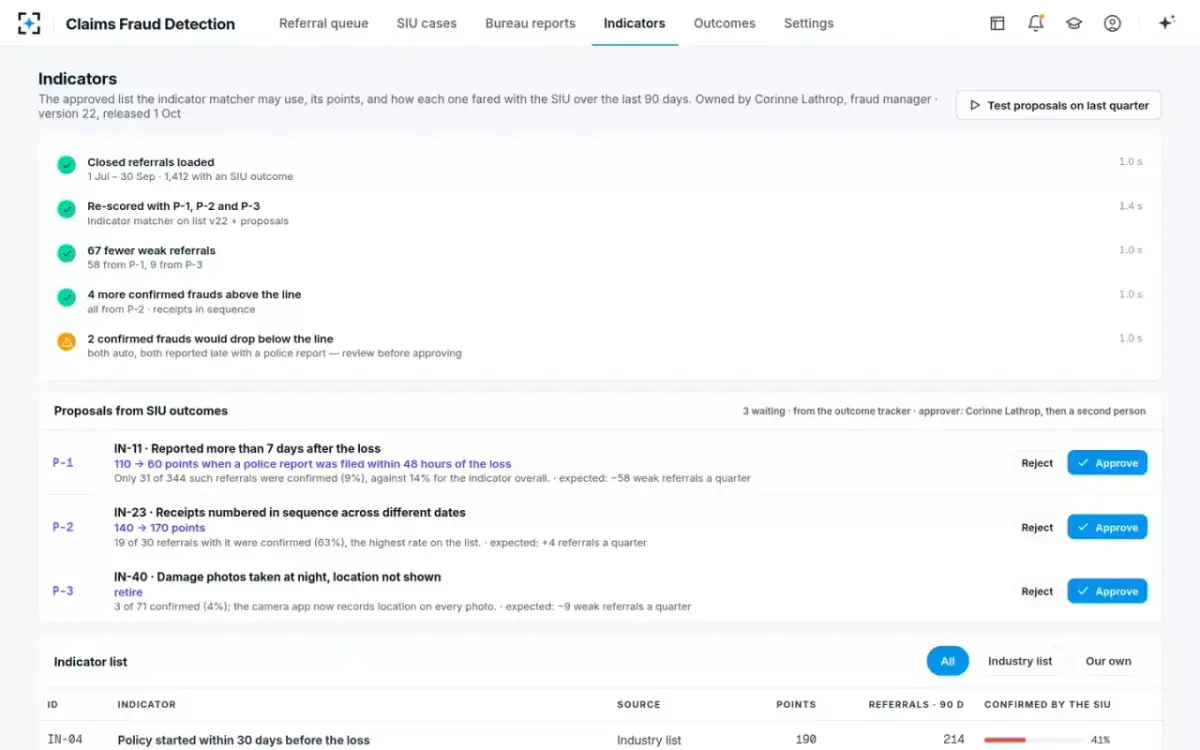Sort by the POINTS column header
This screenshot has height=750, width=1200.
tap(796, 705)
